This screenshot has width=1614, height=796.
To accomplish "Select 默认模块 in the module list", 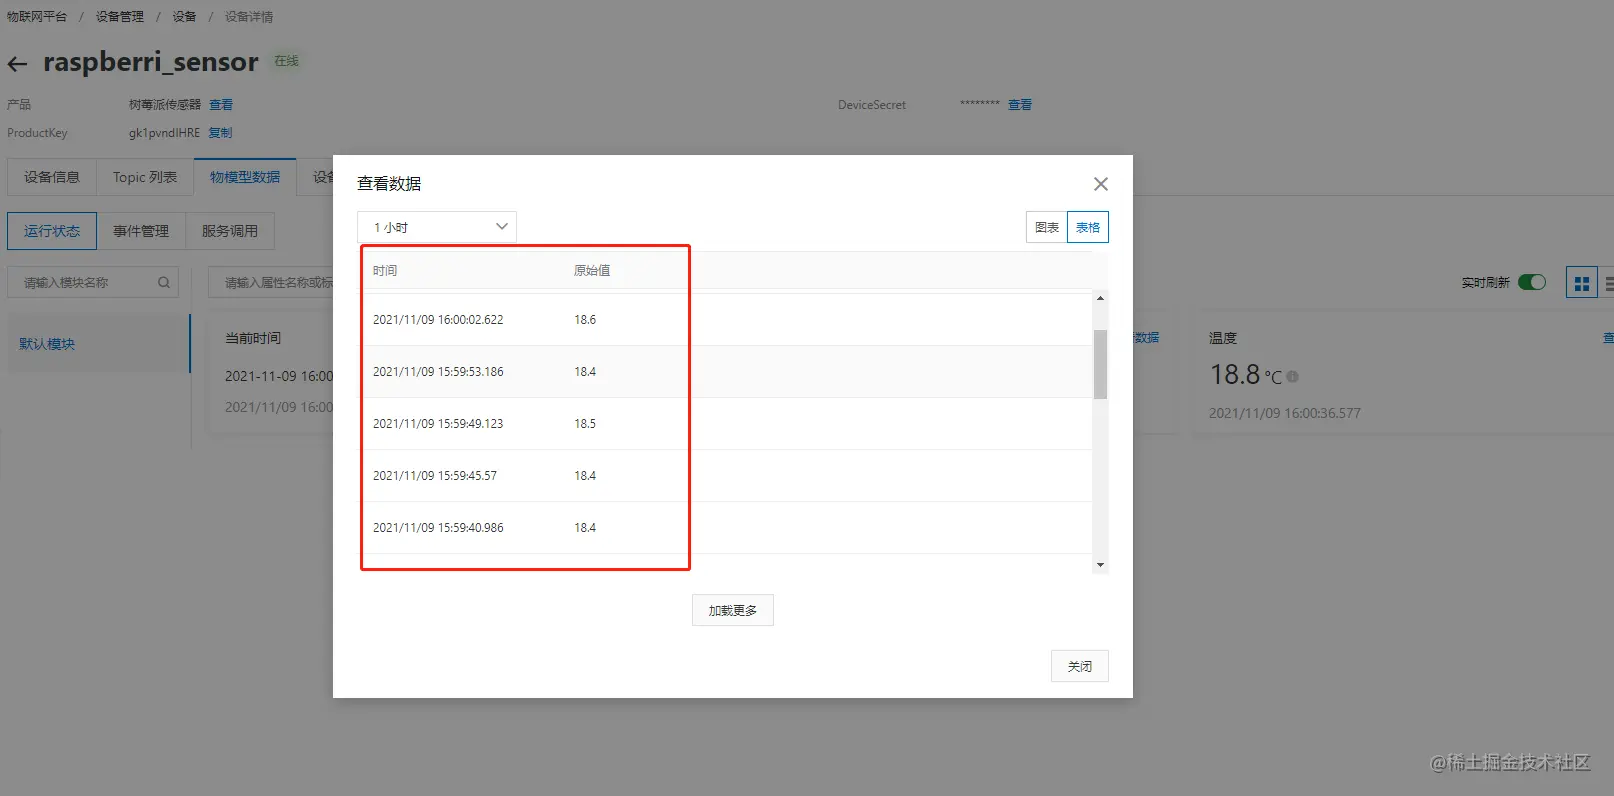I will click(98, 344).
